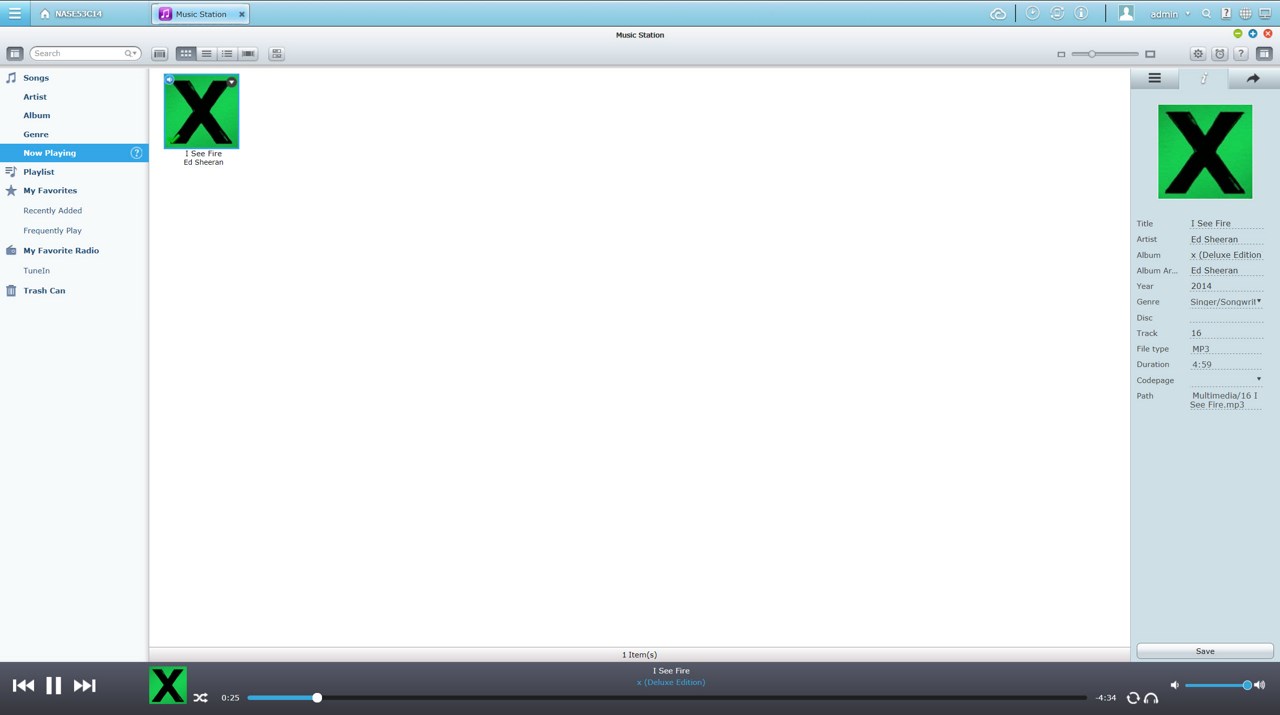
Task: Select the cover-flow browsing view button
Action: pyautogui.click(x=159, y=54)
